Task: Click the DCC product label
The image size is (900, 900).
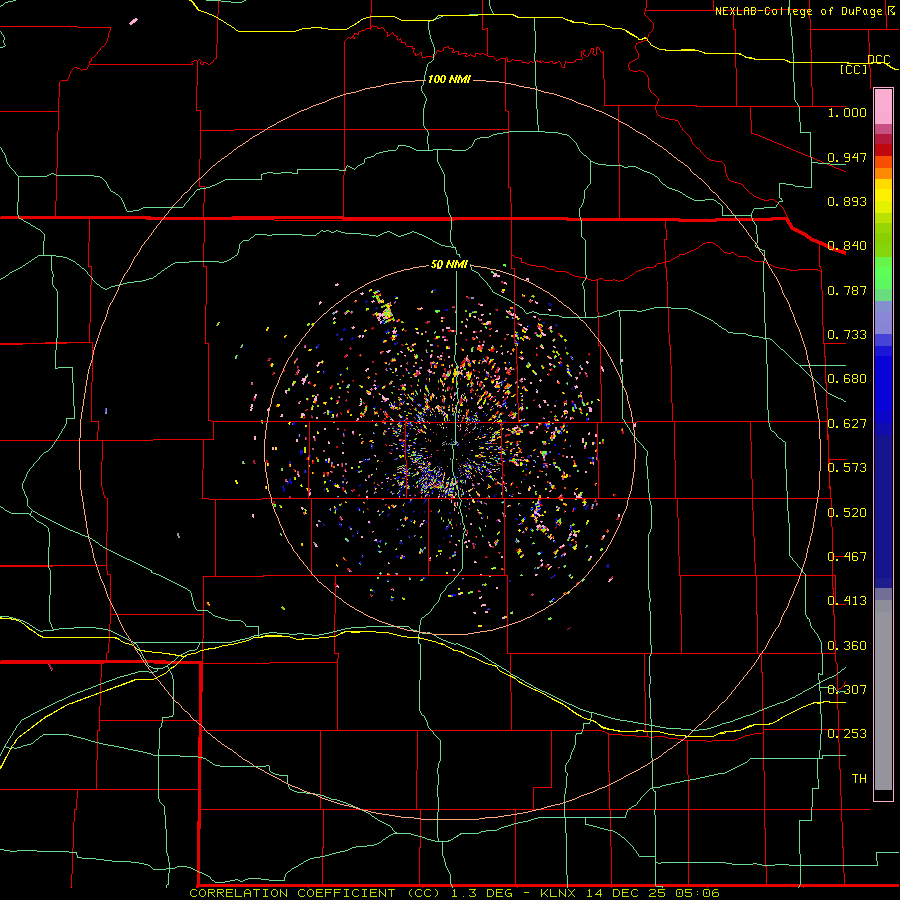Action: click(x=878, y=60)
